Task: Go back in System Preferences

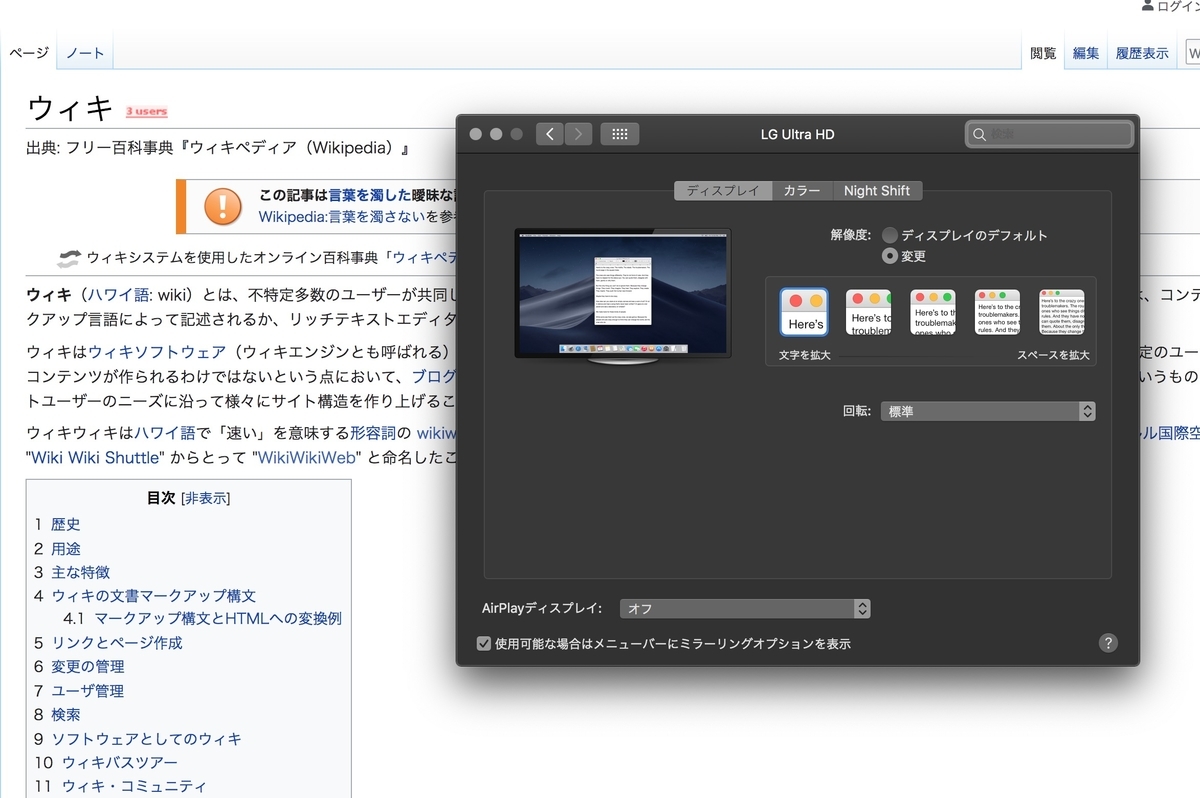Action: 549,134
